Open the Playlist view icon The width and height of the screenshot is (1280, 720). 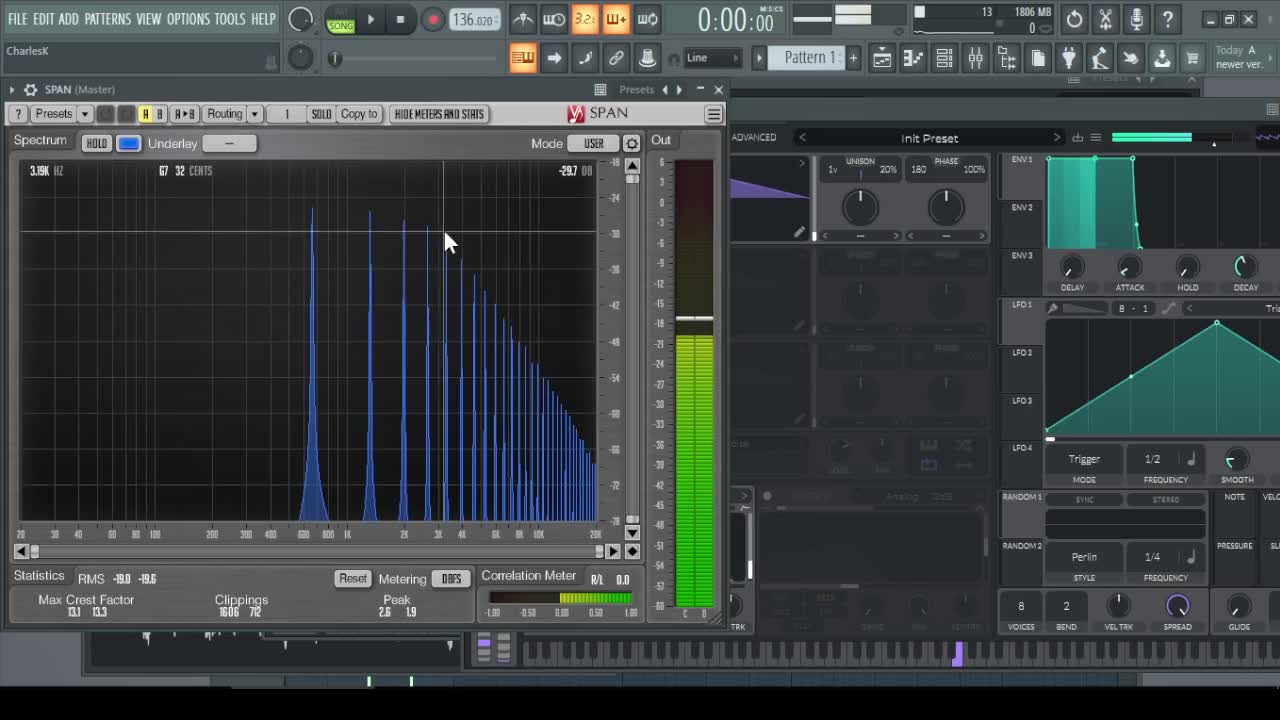point(882,58)
